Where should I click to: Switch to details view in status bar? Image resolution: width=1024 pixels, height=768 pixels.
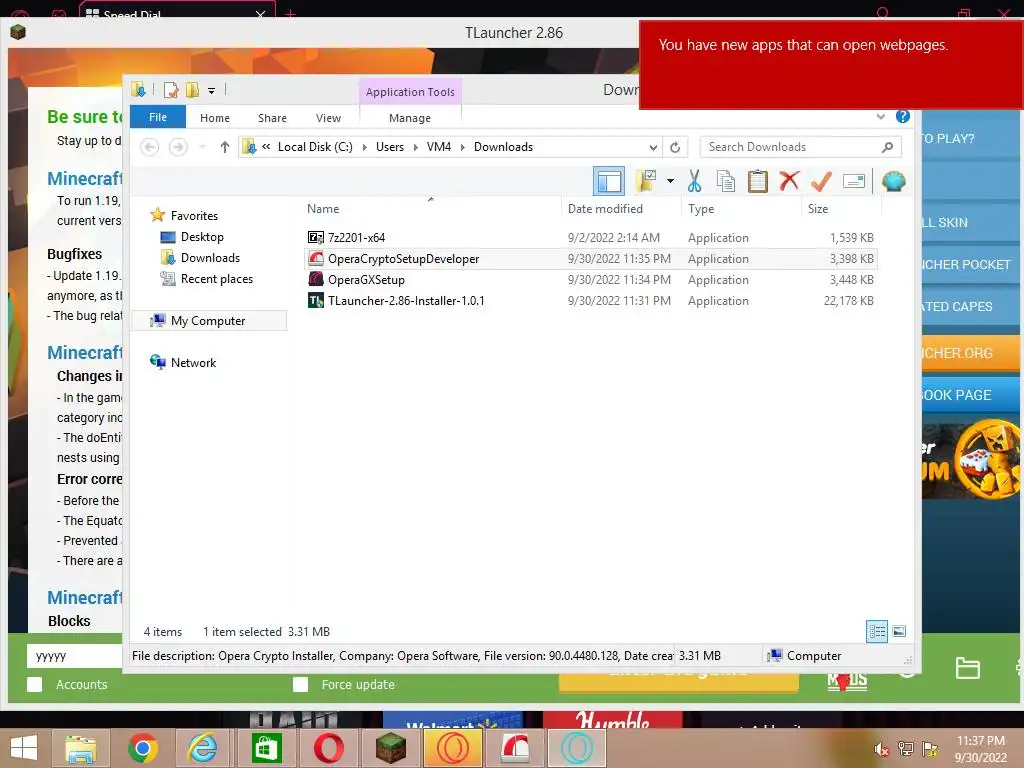[x=876, y=631]
